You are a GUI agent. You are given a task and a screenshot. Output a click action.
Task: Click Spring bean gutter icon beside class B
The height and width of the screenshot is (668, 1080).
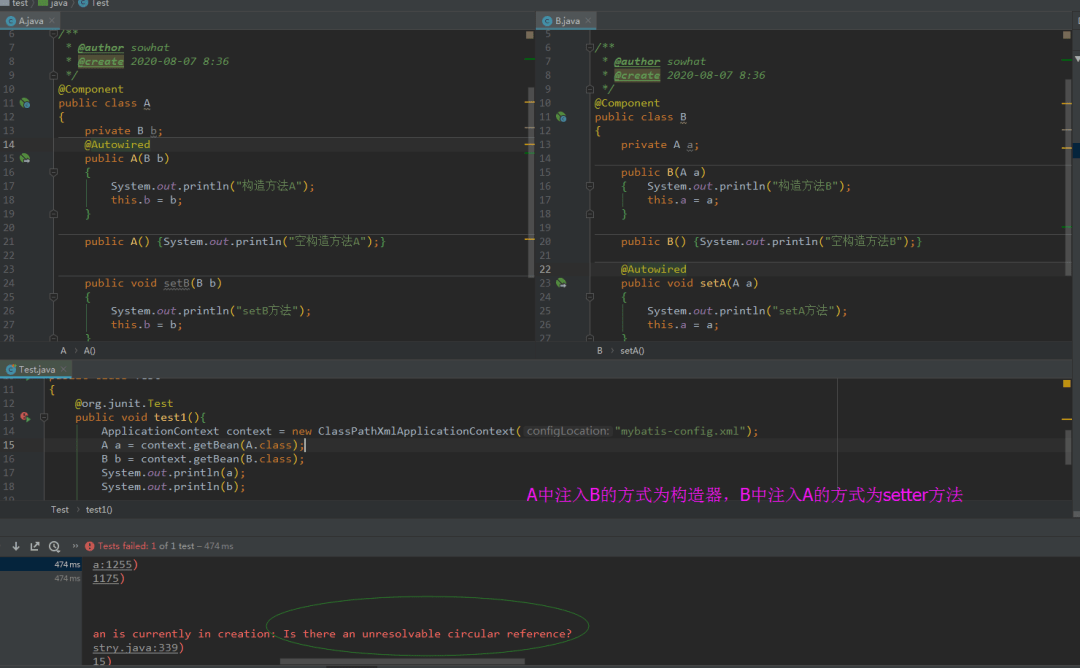pos(561,117)
